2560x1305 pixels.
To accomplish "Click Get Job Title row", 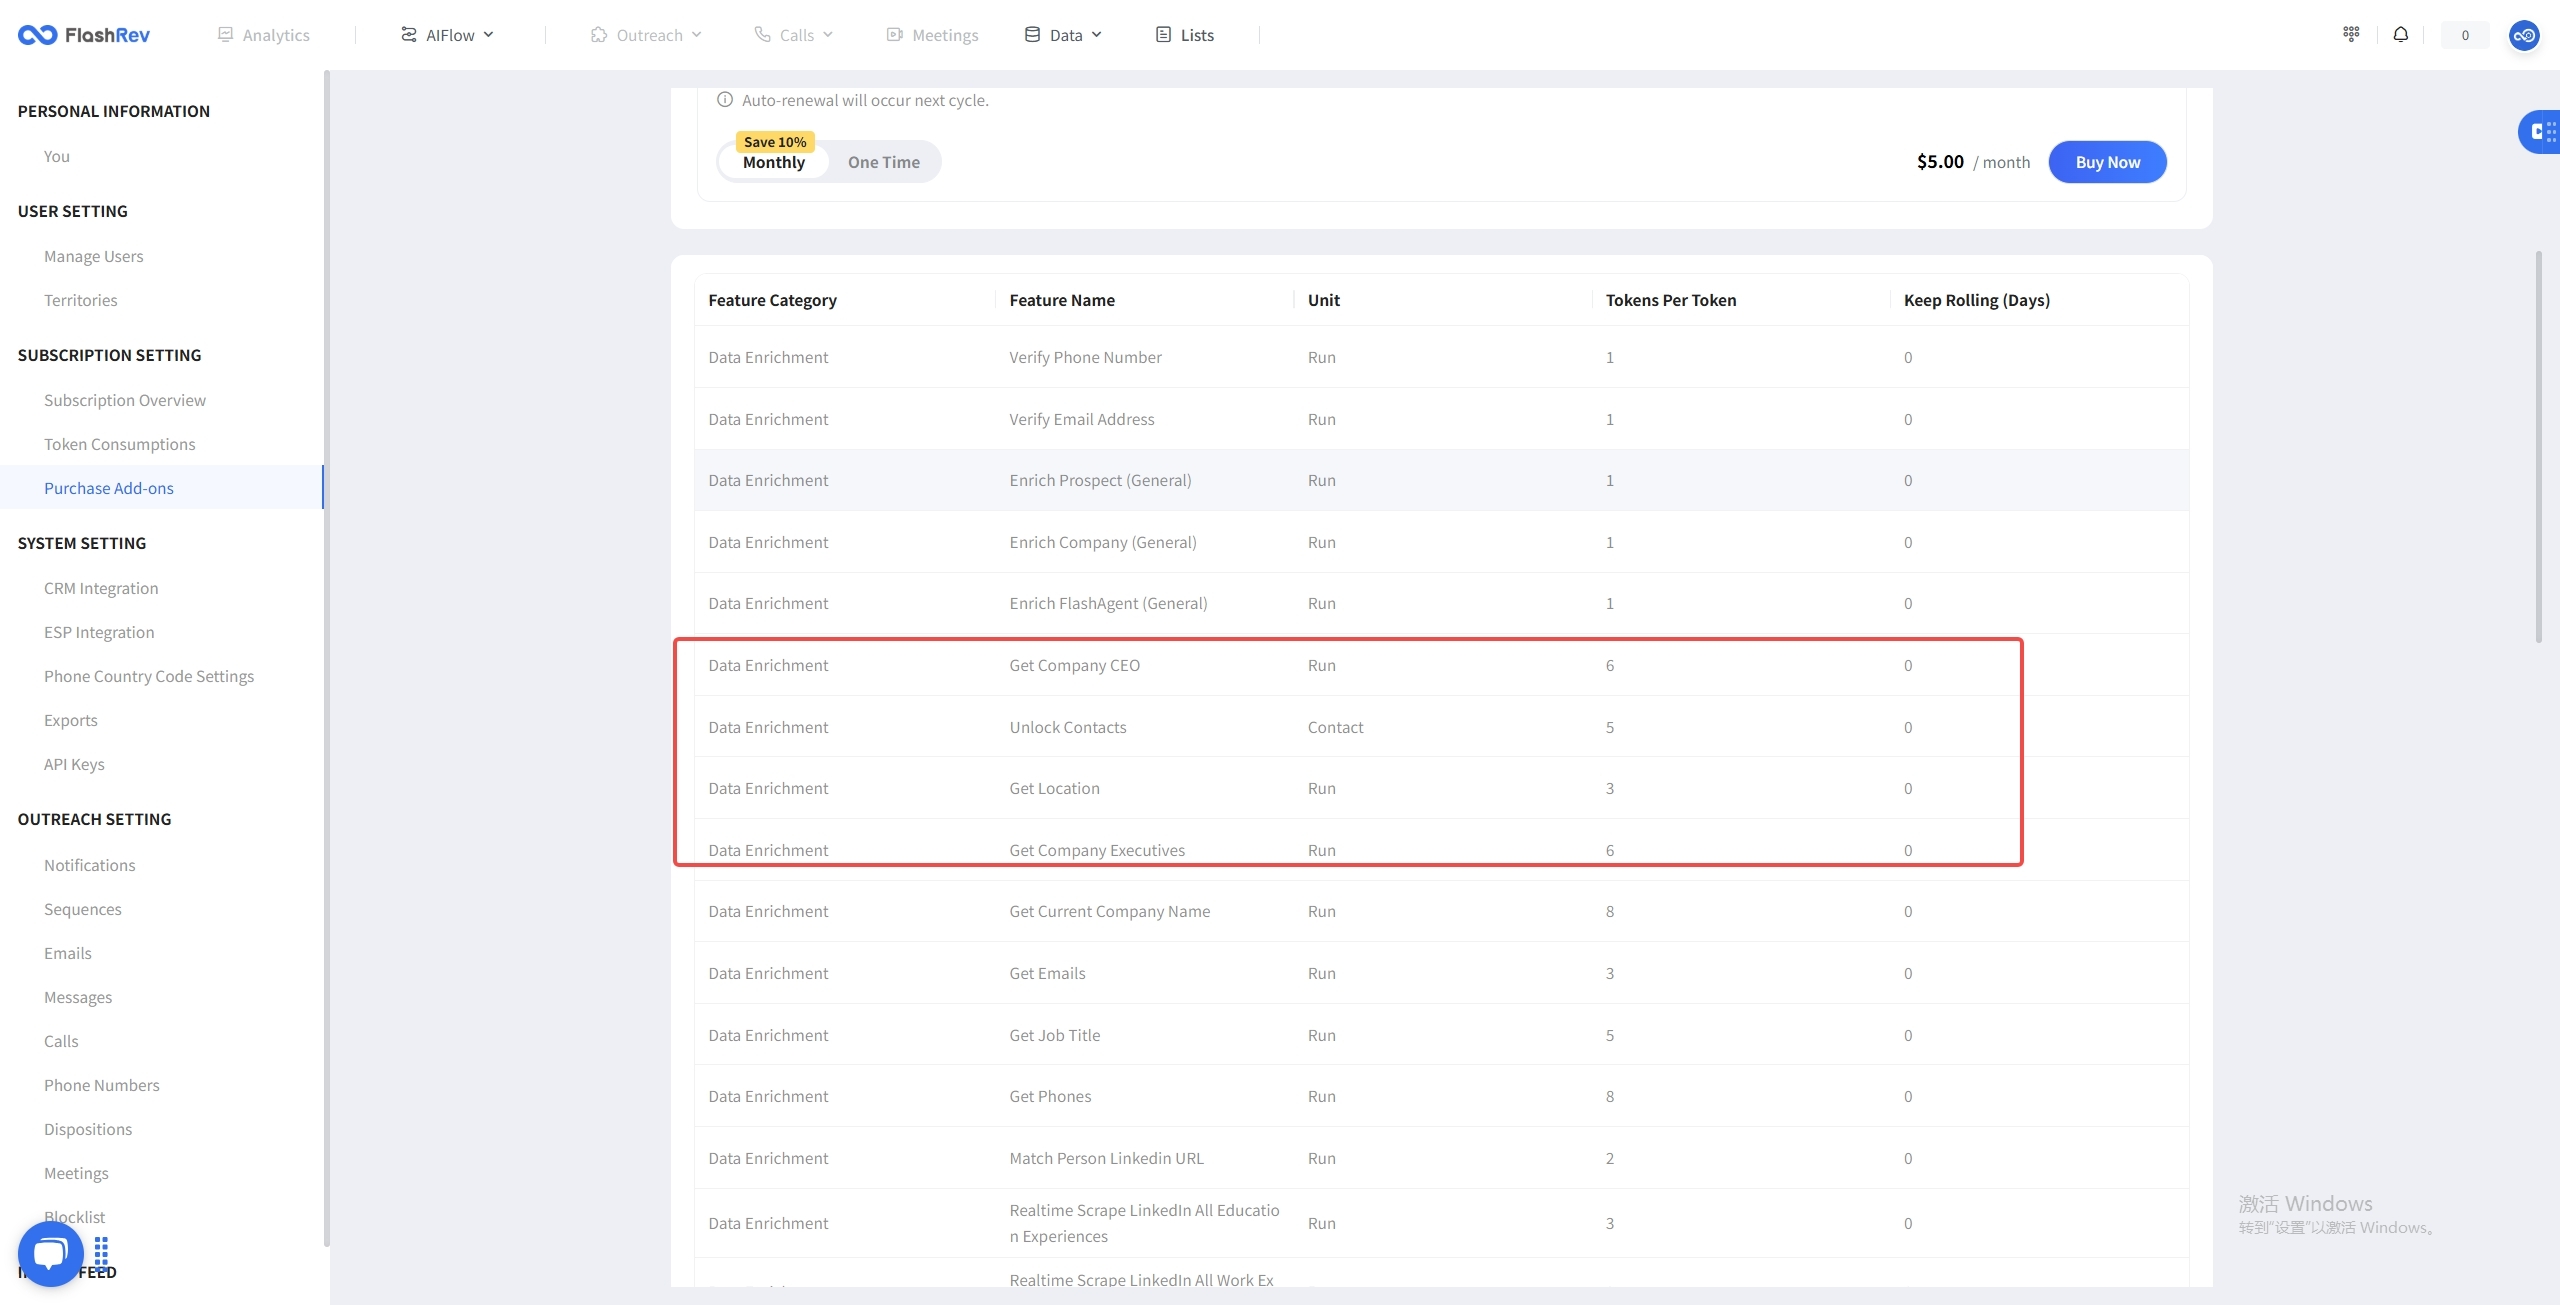I will (1441, 1035).
